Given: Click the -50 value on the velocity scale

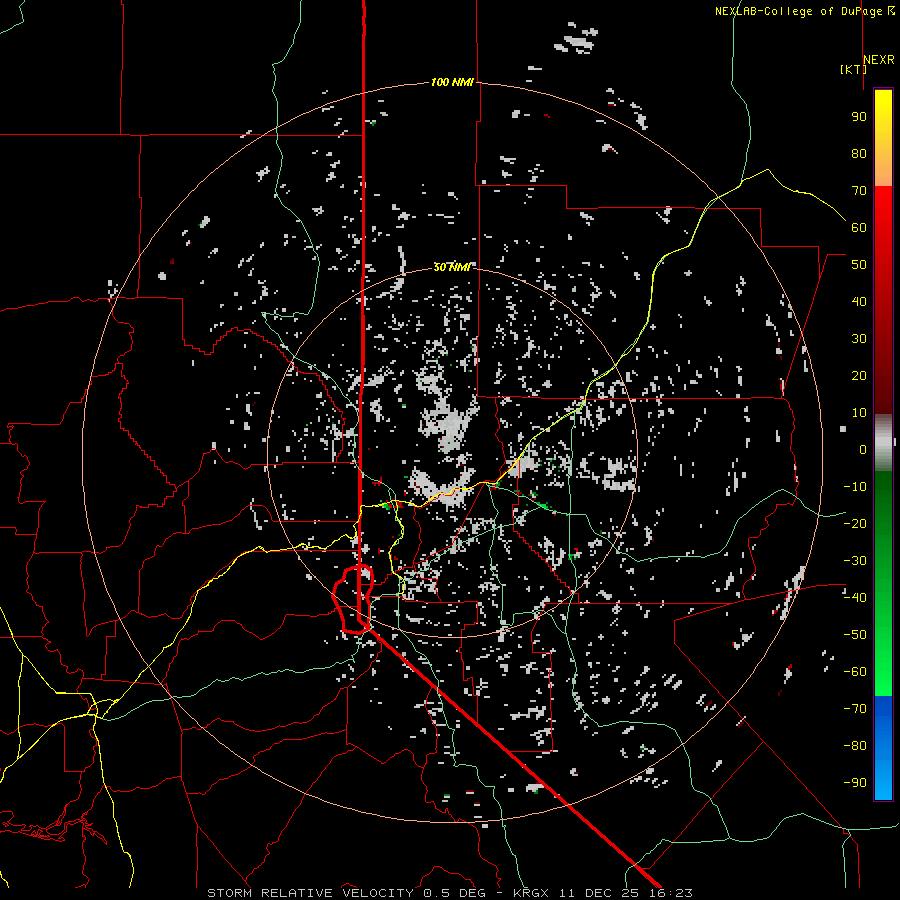Looking at the screenshot, I should pos(855,634).
